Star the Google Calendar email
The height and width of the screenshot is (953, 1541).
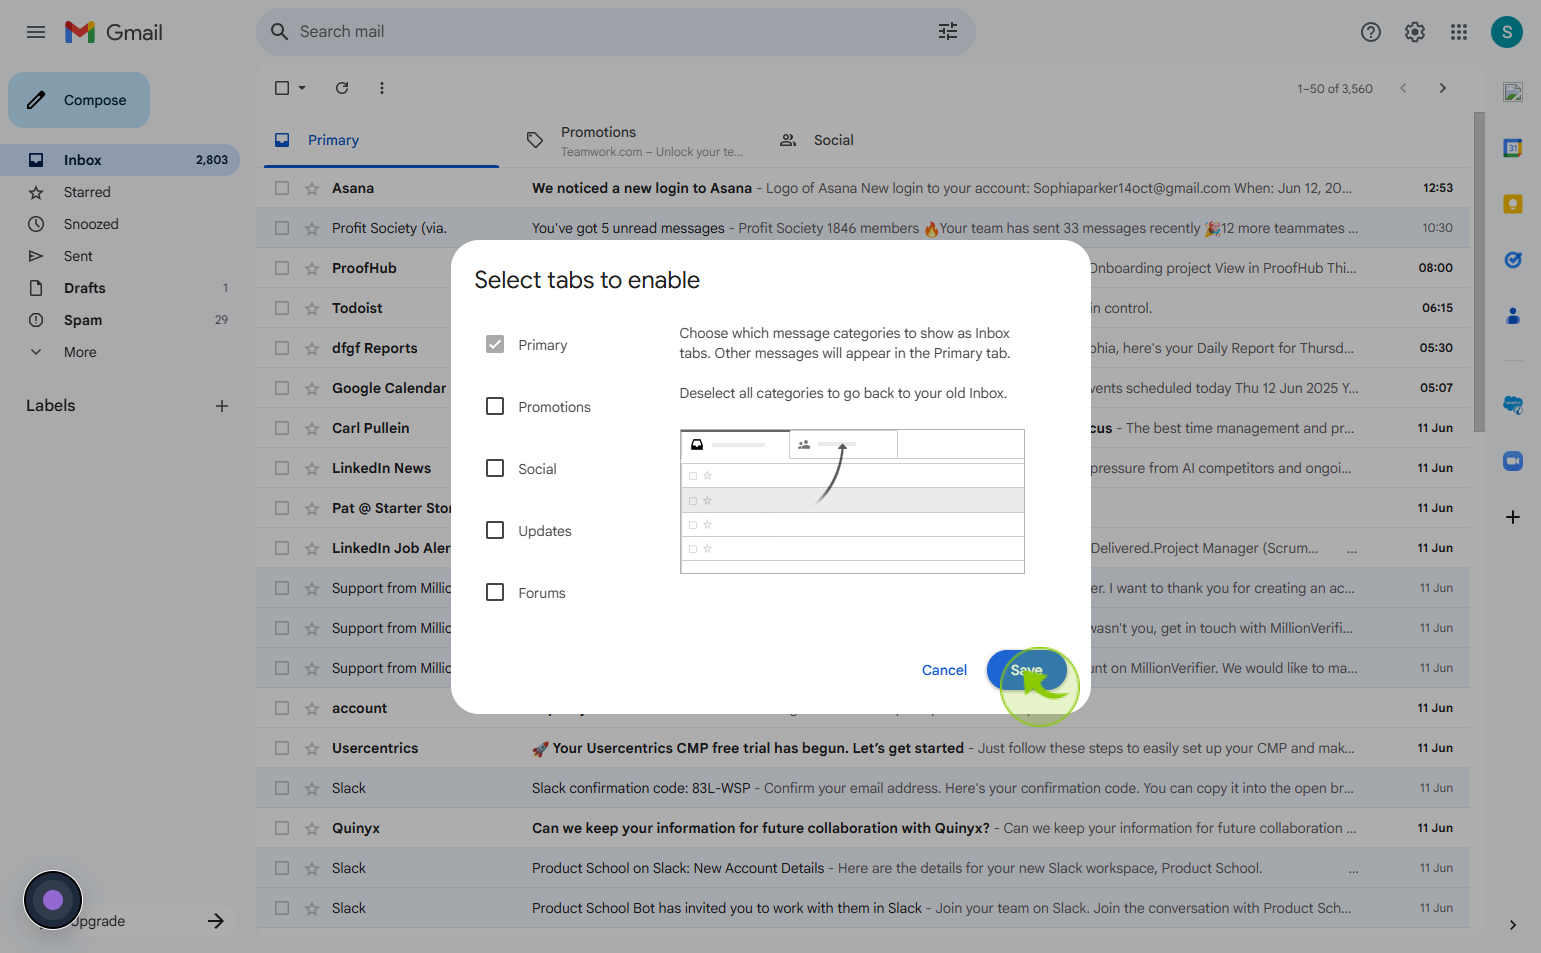(312, 388)
